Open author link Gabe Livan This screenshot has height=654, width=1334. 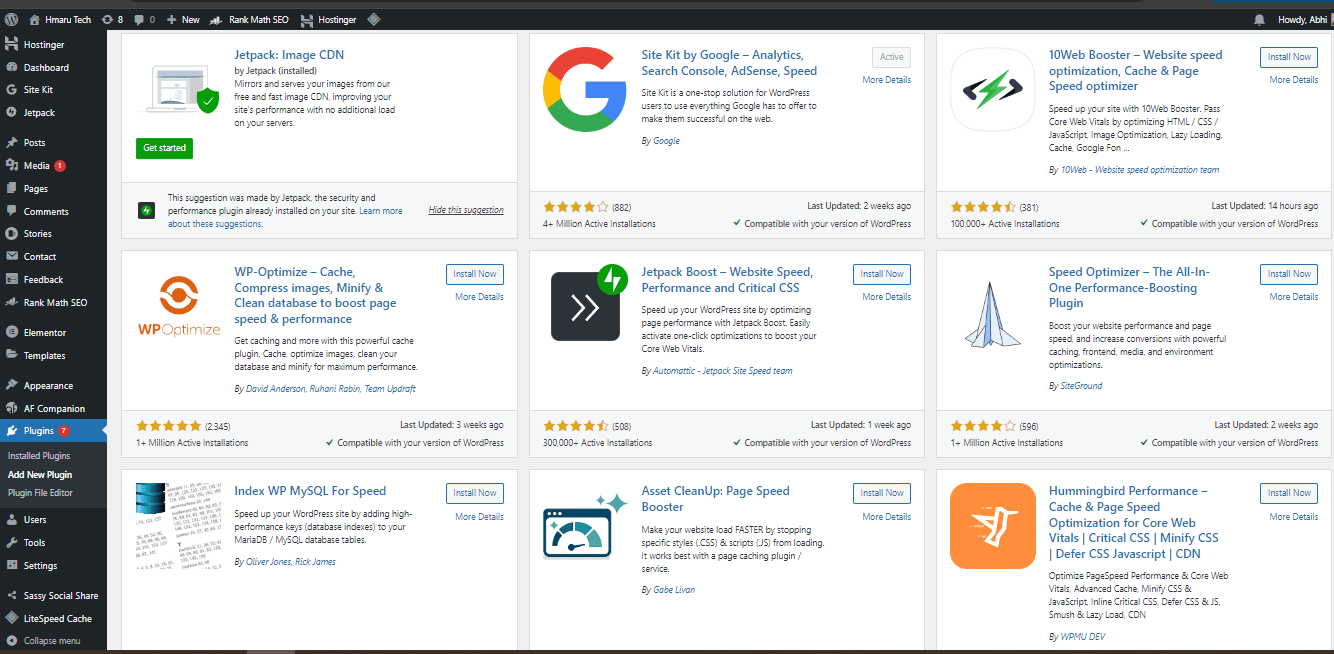(x=673, y=590)
